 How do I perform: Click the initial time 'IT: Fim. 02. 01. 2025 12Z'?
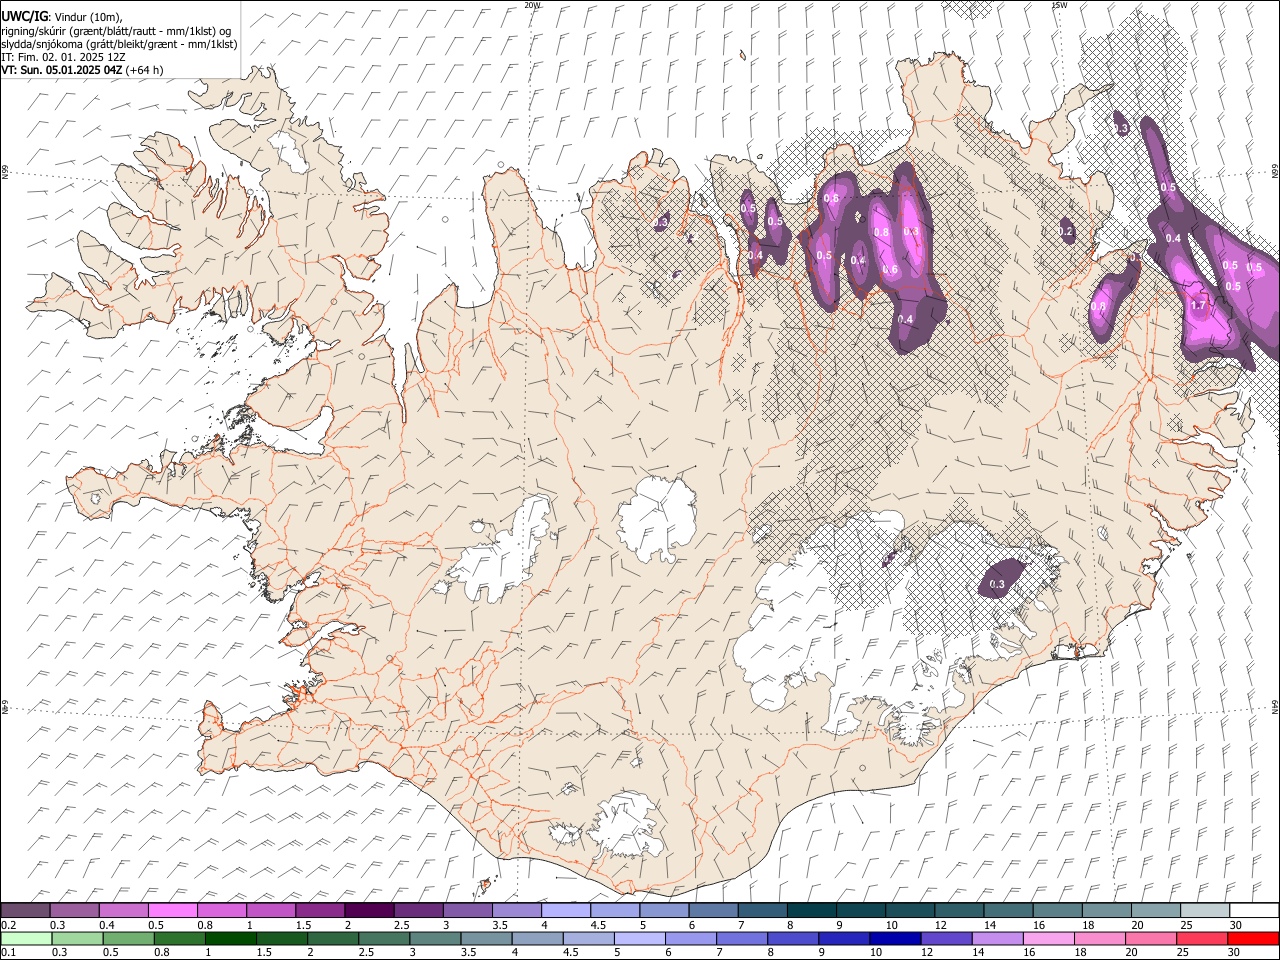[x=63, y=57]
